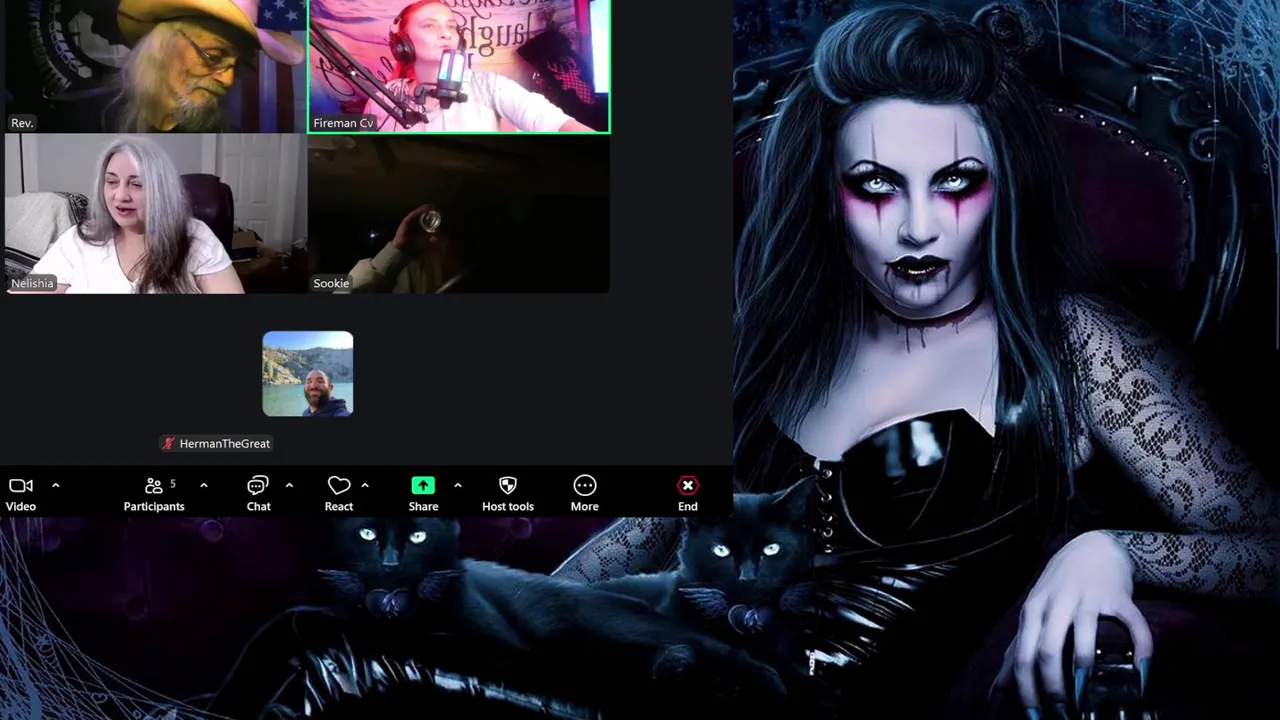Open the Participants panel icon
The height and width of the screenshot is (720, 1280).
coord(154,486)
